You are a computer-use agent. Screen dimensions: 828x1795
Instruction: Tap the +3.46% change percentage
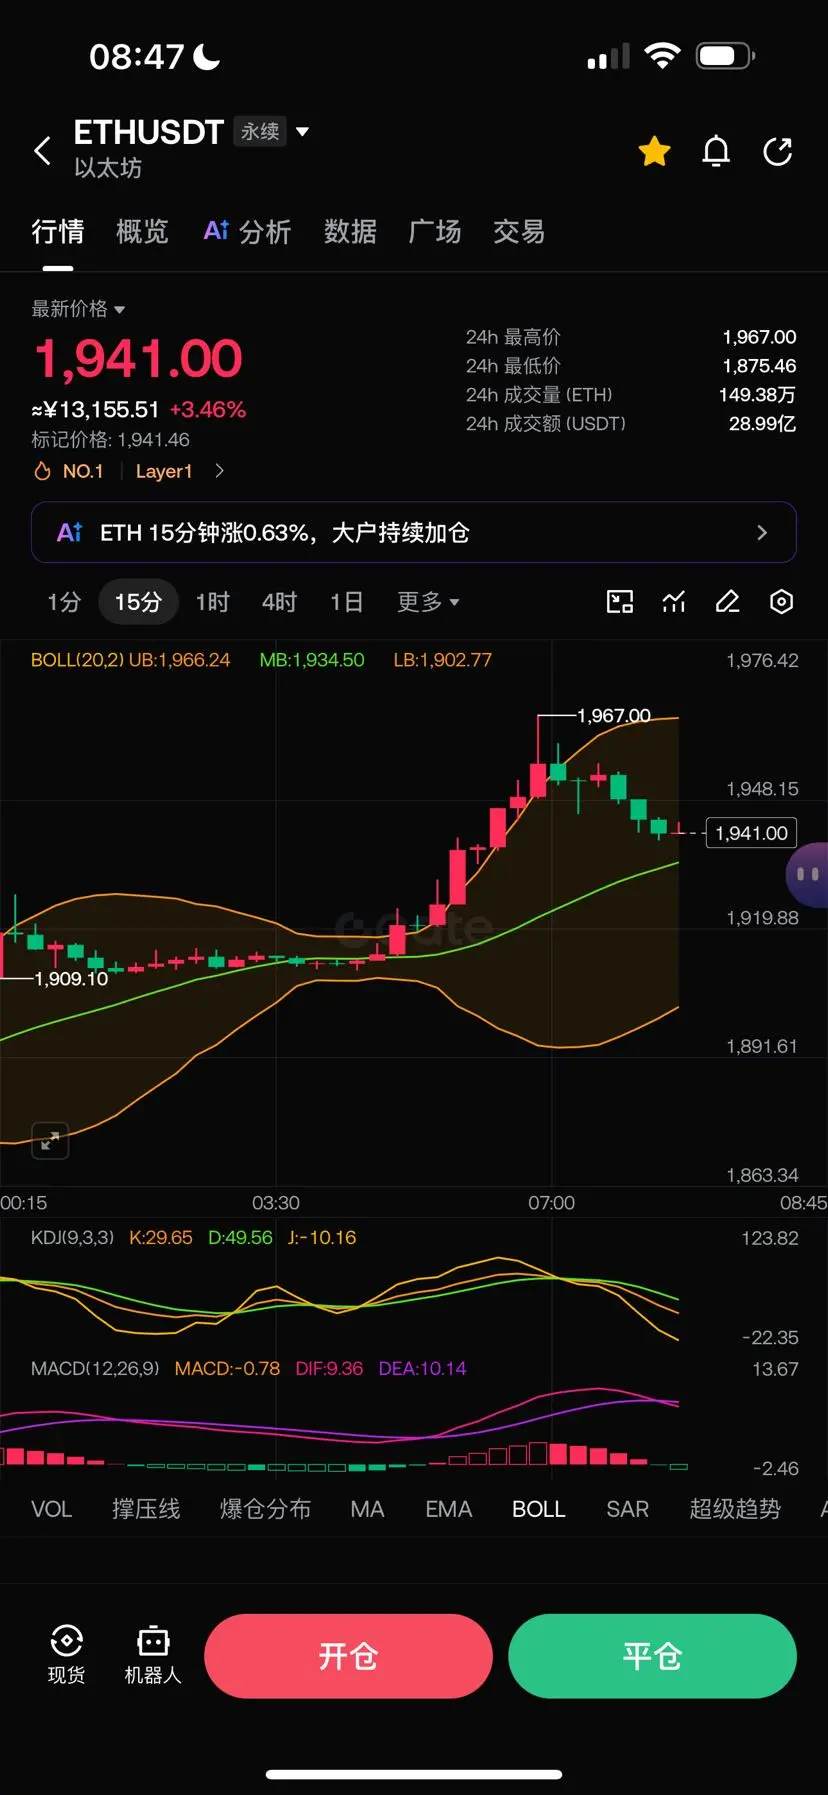click(208, 410)
